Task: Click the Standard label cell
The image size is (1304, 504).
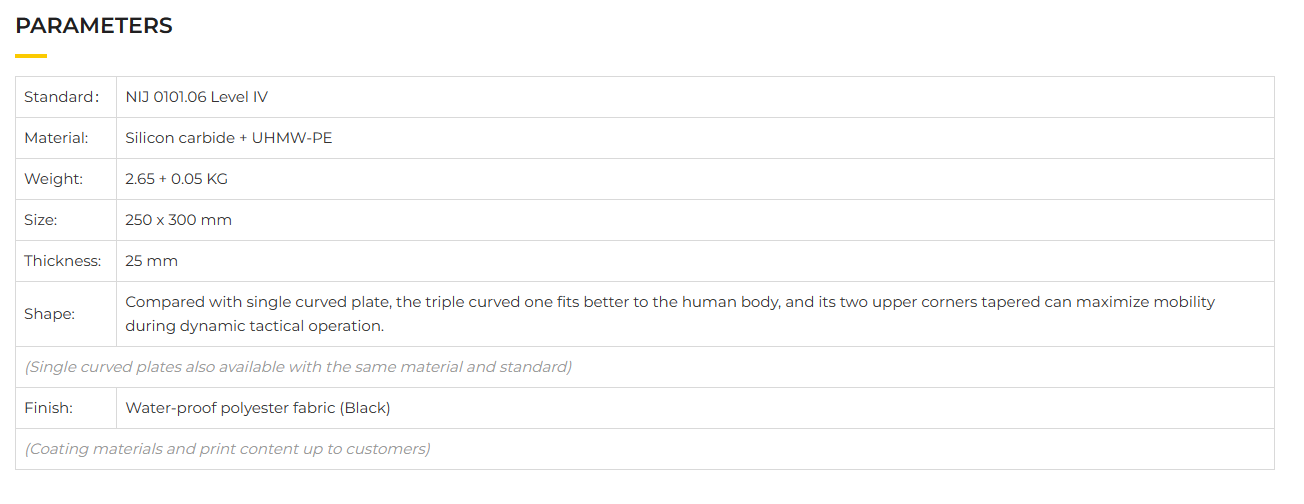Action: click(x=62, y=97)
